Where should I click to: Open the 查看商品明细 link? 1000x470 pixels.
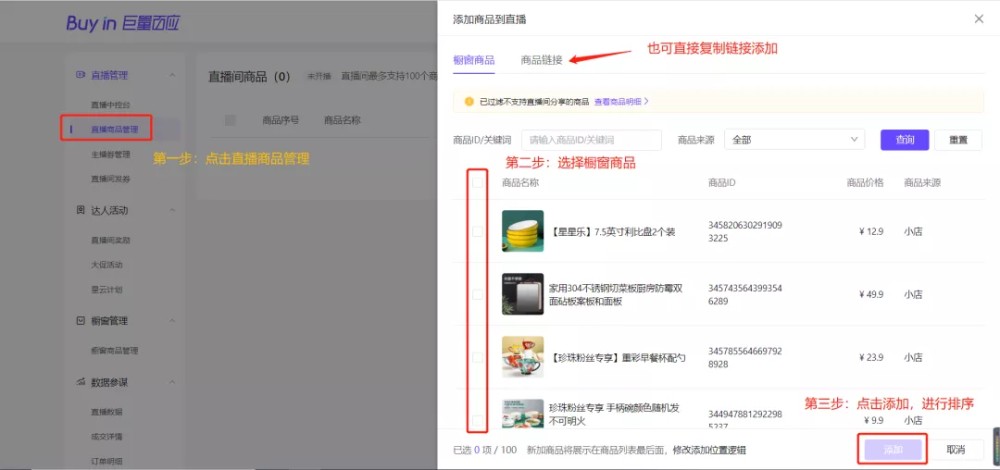click(x=621, y=101)
